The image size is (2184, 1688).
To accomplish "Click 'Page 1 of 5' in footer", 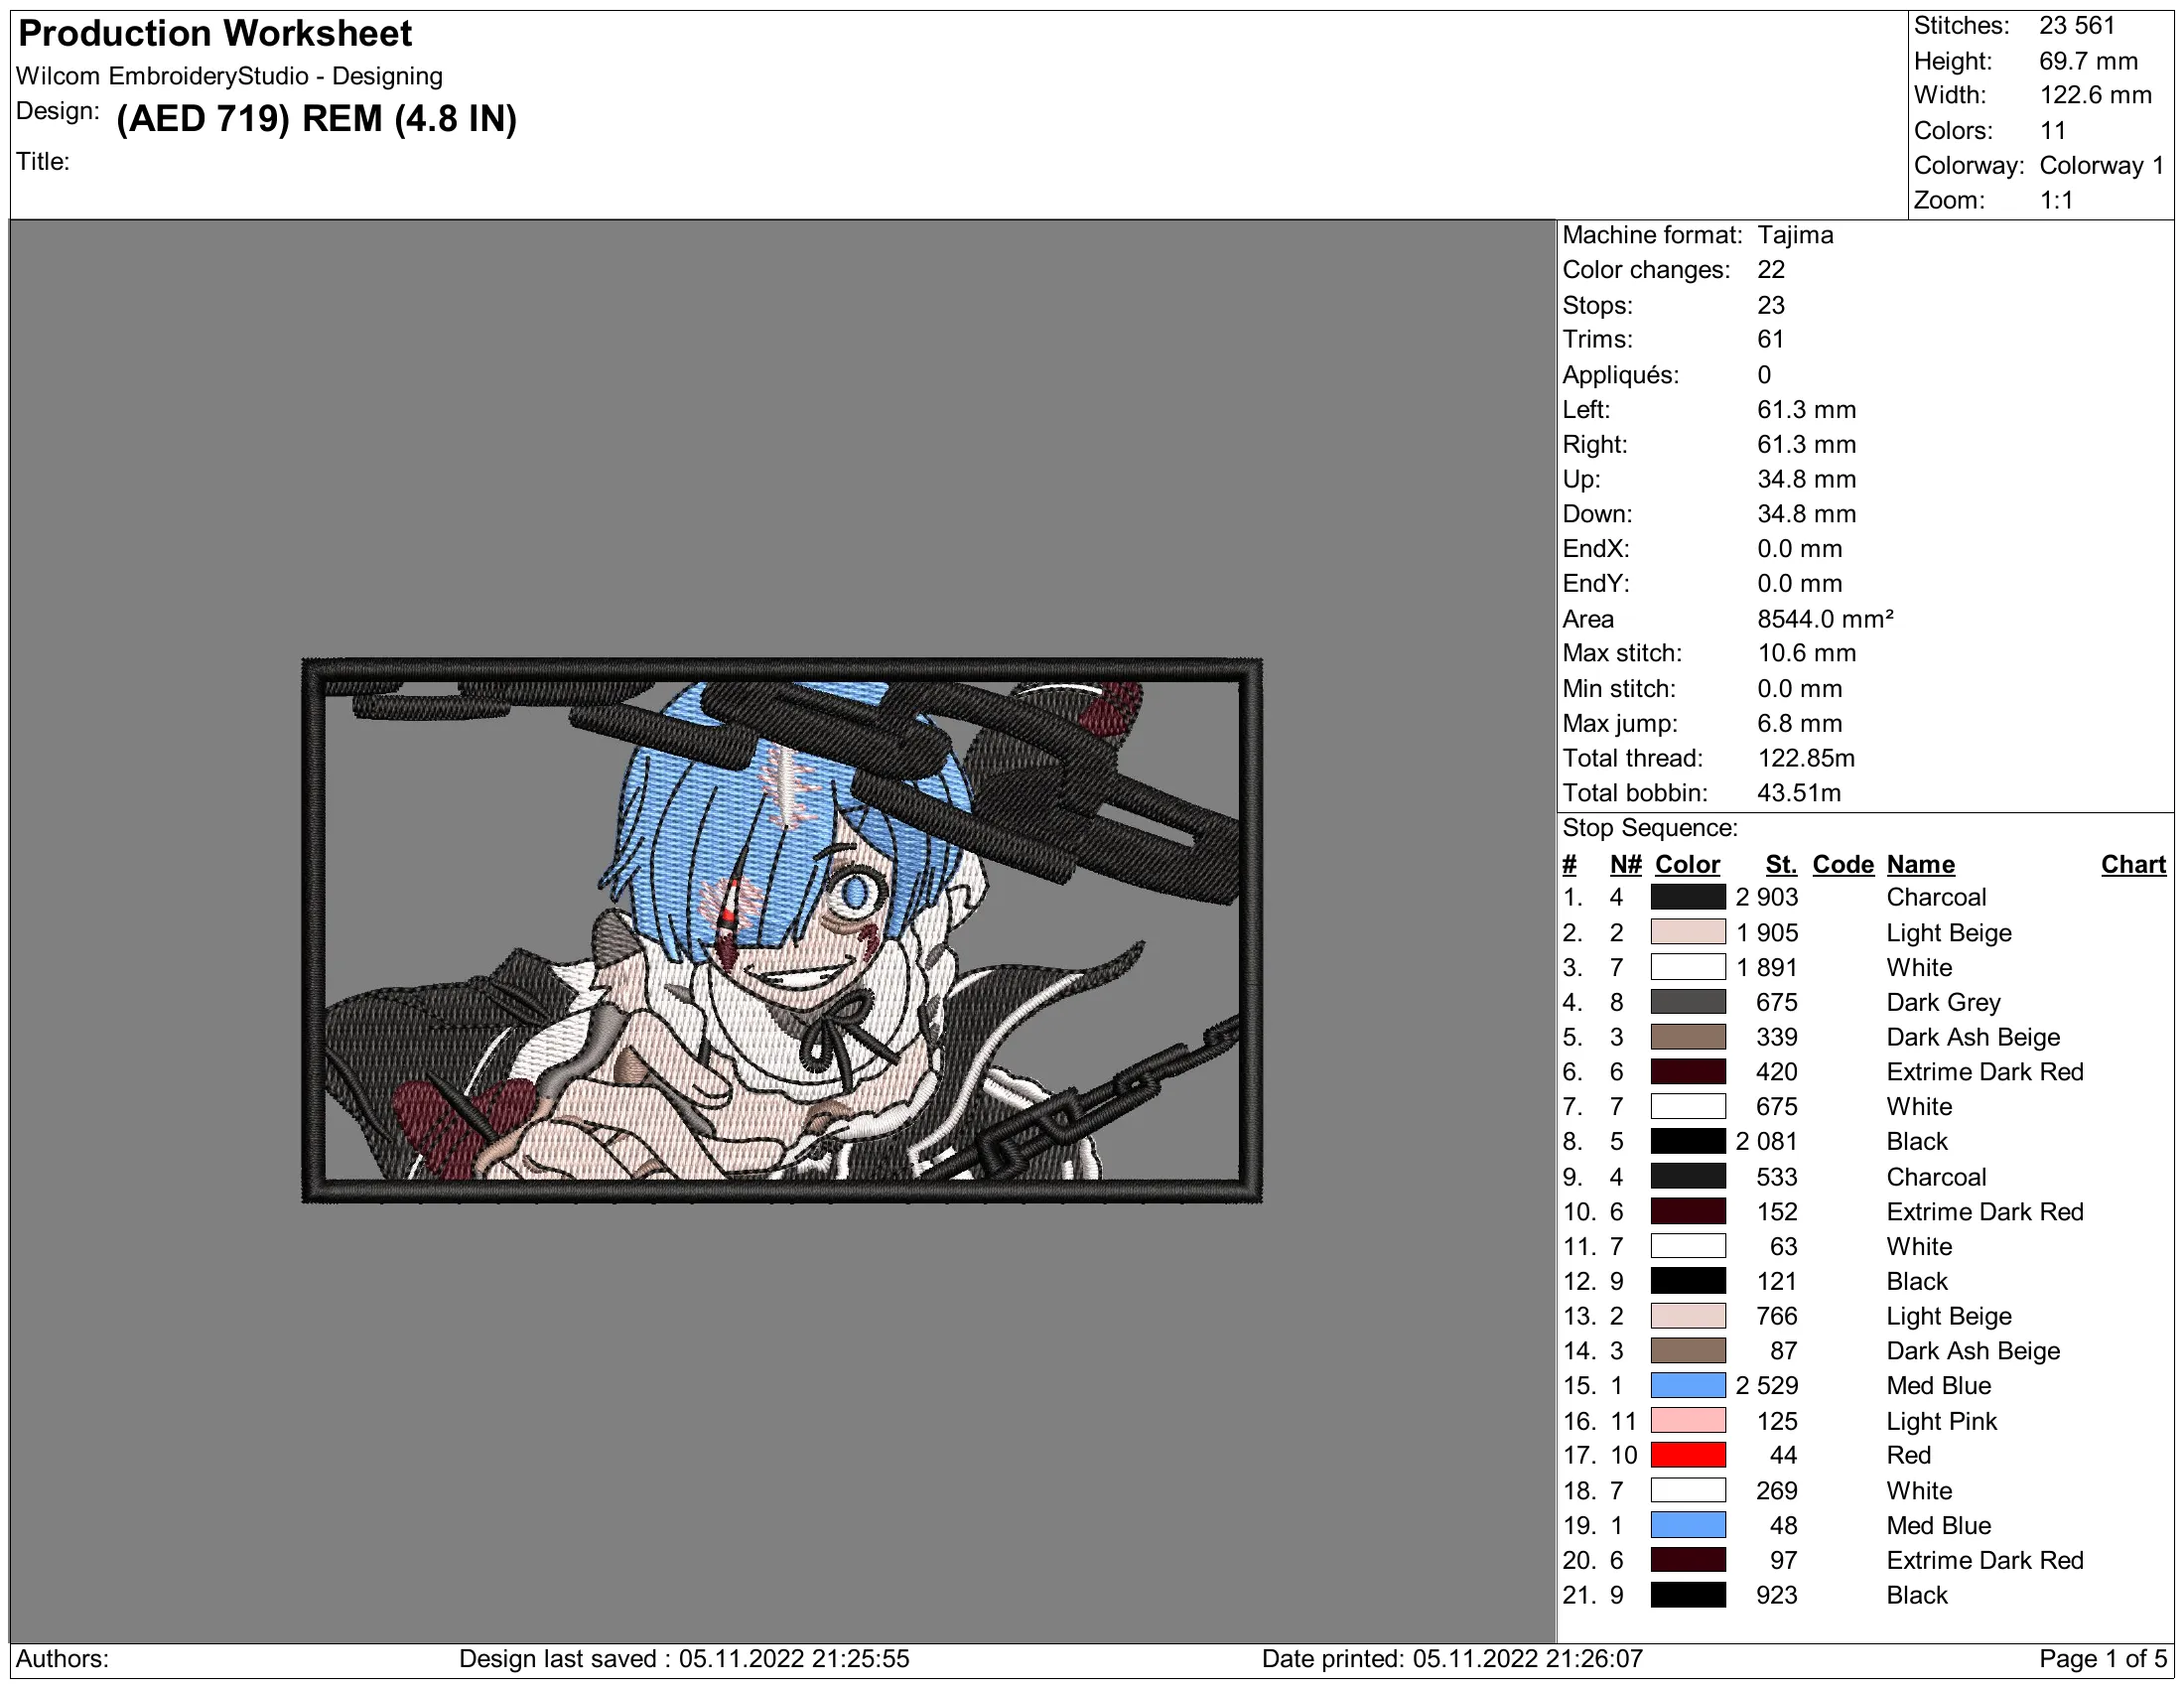I will 2102,1659.
